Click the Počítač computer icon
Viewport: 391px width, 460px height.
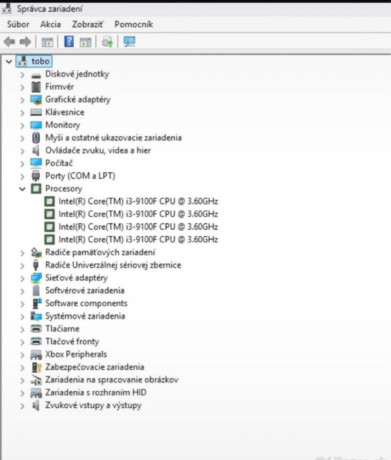pos(36,163)
